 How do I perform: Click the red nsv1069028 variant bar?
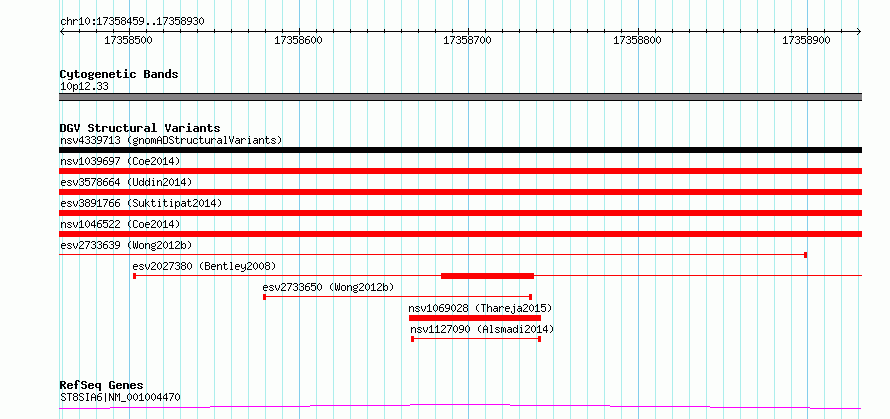pos(475,318)
